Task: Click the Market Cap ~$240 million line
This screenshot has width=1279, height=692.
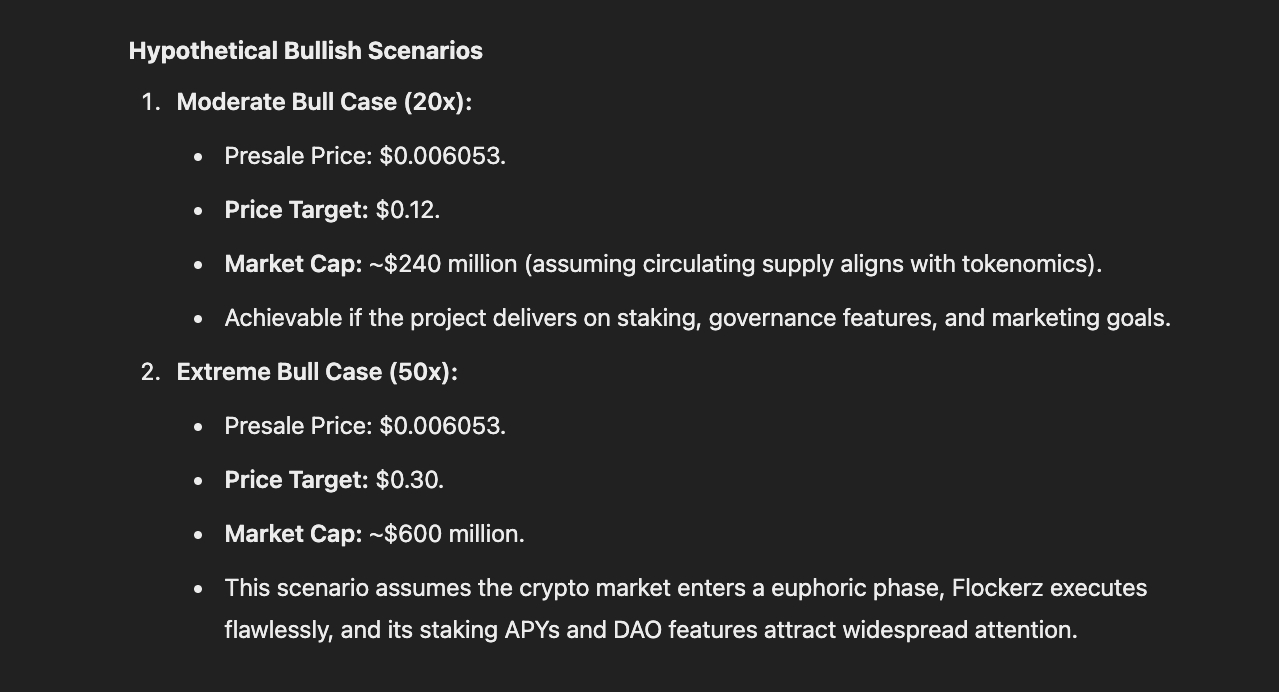Action: coord(663,264)
